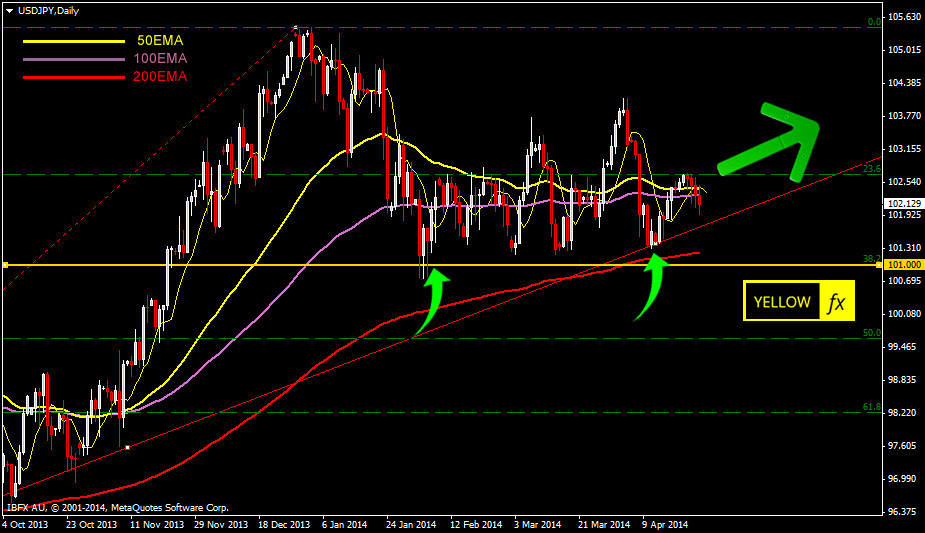The height and width of the screenshot is (533, 925).
Task: Click the 50.0 Fibonacci level label
Action: (870, 333)
